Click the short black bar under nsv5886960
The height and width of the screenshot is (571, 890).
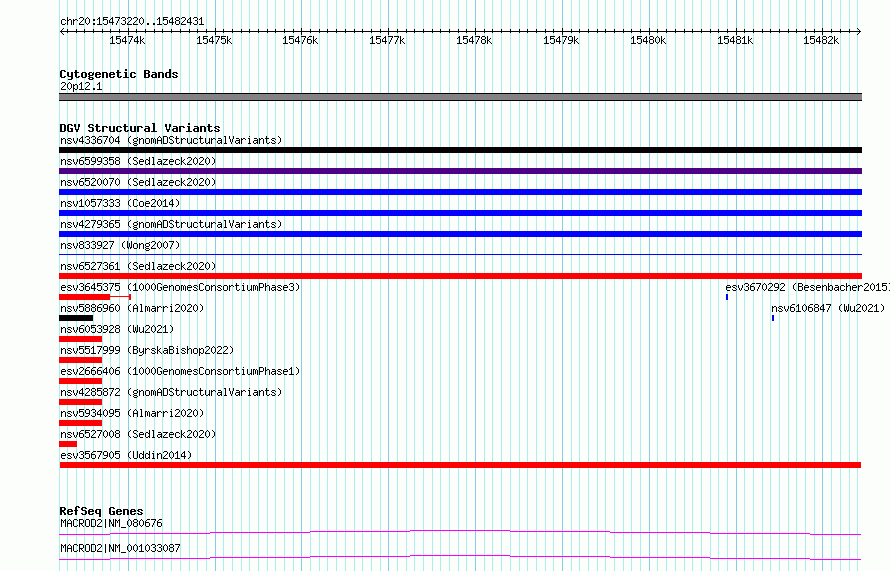point(76,318)
